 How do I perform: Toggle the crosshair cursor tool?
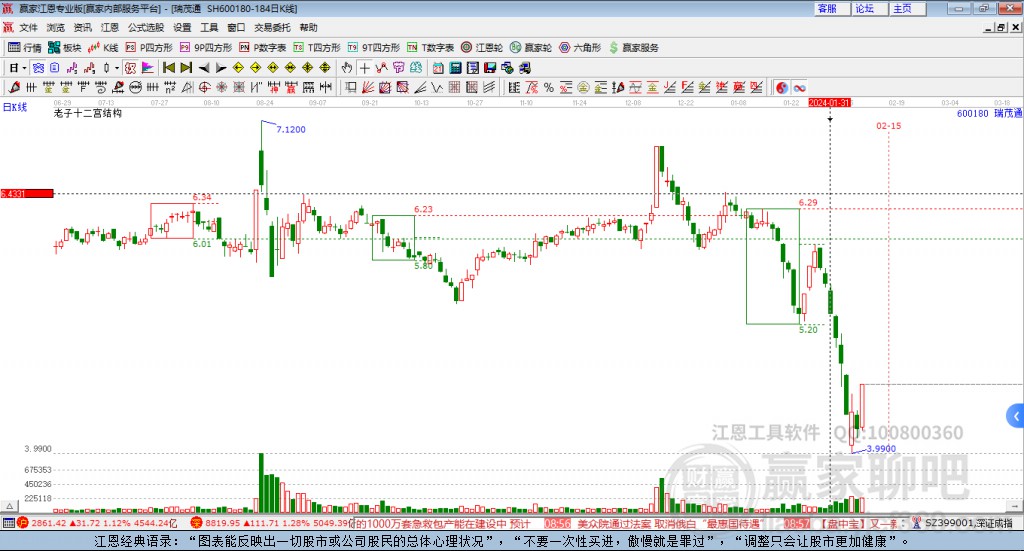pyautogui.click(x=364, y=68)
